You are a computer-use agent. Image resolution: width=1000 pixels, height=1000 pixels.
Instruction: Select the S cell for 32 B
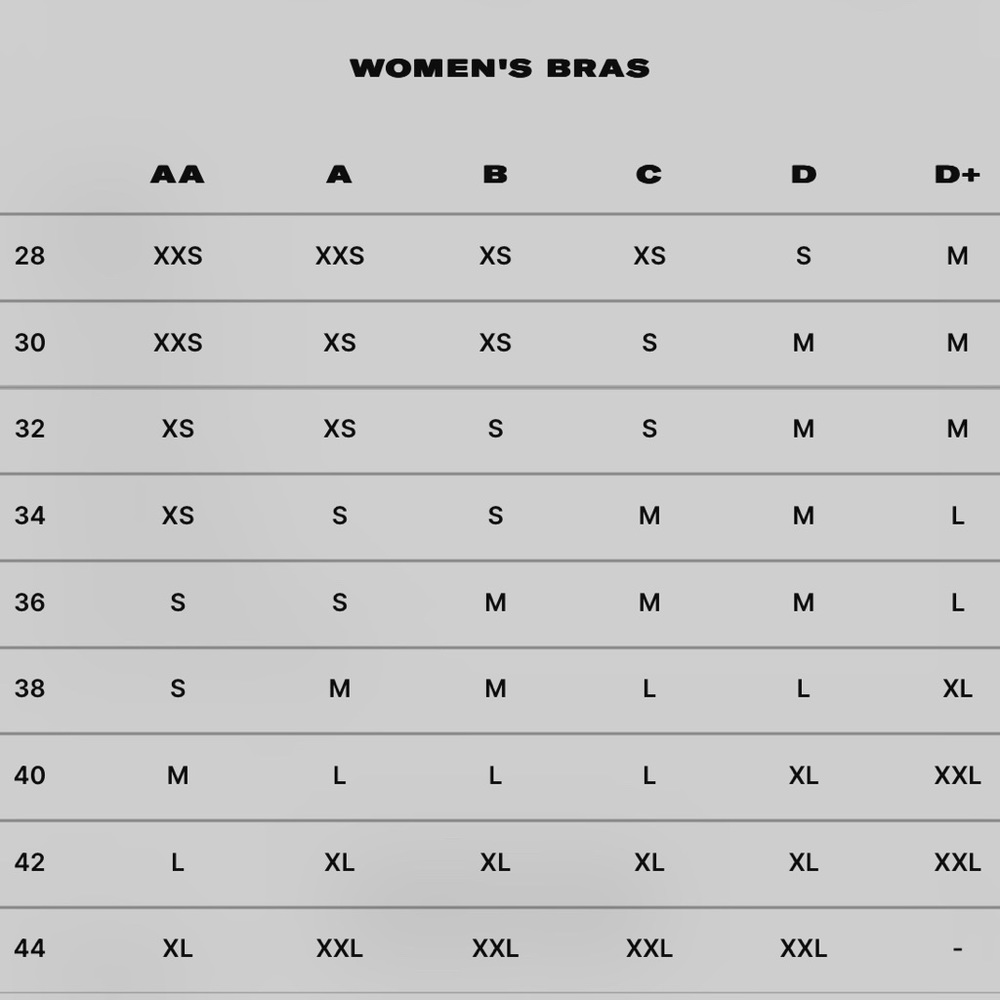coord(496,429)
